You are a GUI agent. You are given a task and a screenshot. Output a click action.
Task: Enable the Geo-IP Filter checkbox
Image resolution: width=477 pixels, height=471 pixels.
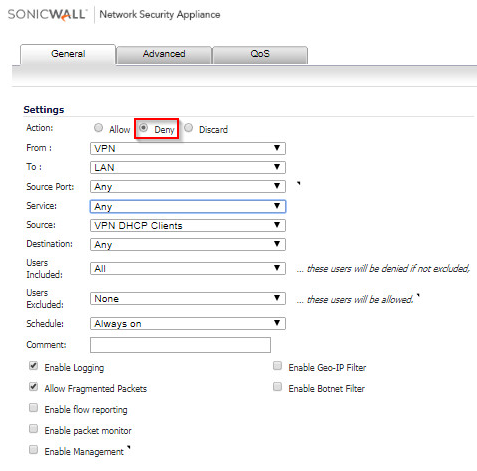[277, 366]
